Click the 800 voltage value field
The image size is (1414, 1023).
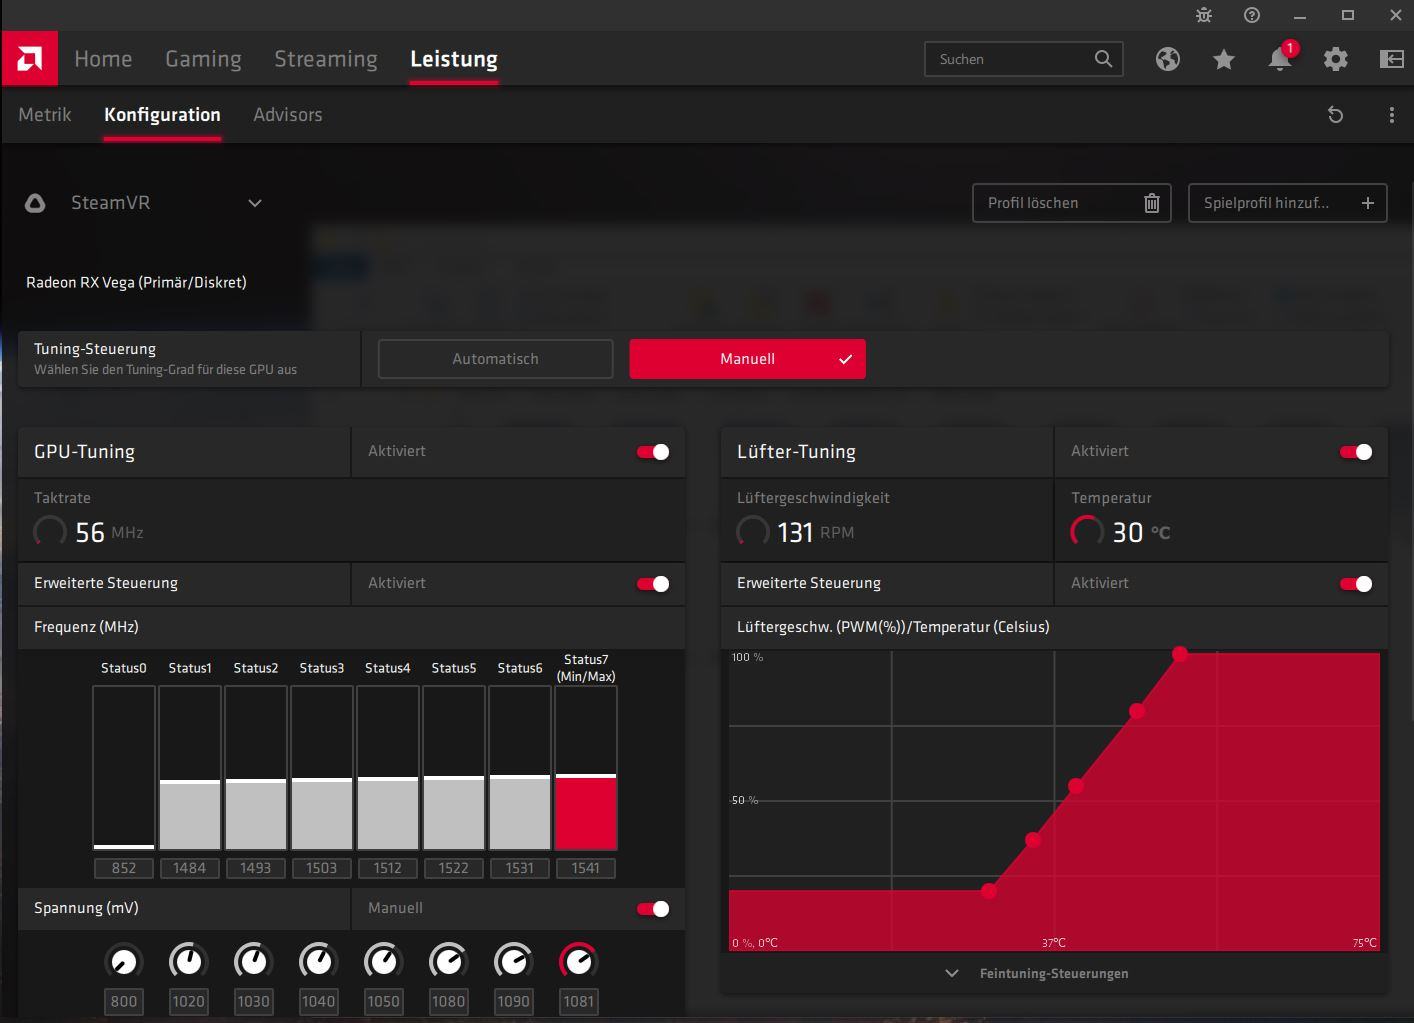(124, 1001)
